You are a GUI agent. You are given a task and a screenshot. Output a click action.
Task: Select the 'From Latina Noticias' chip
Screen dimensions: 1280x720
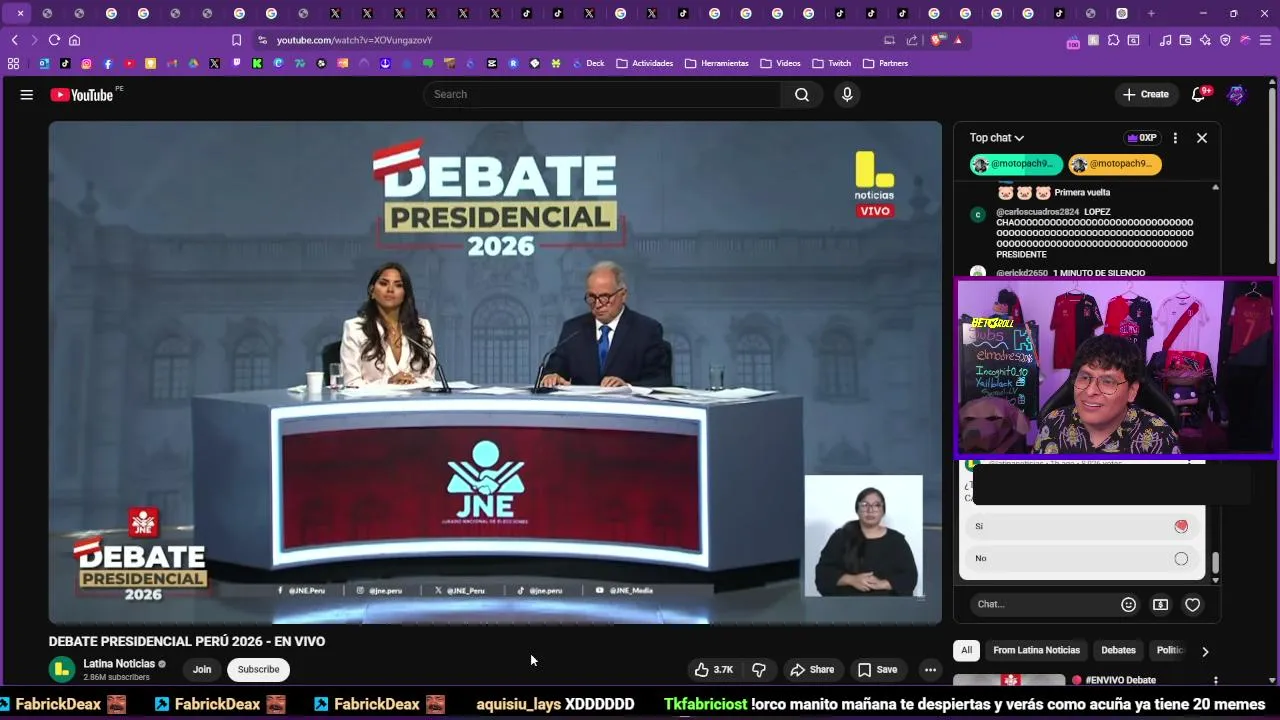pyautogui.click(x=1036, y=650)
